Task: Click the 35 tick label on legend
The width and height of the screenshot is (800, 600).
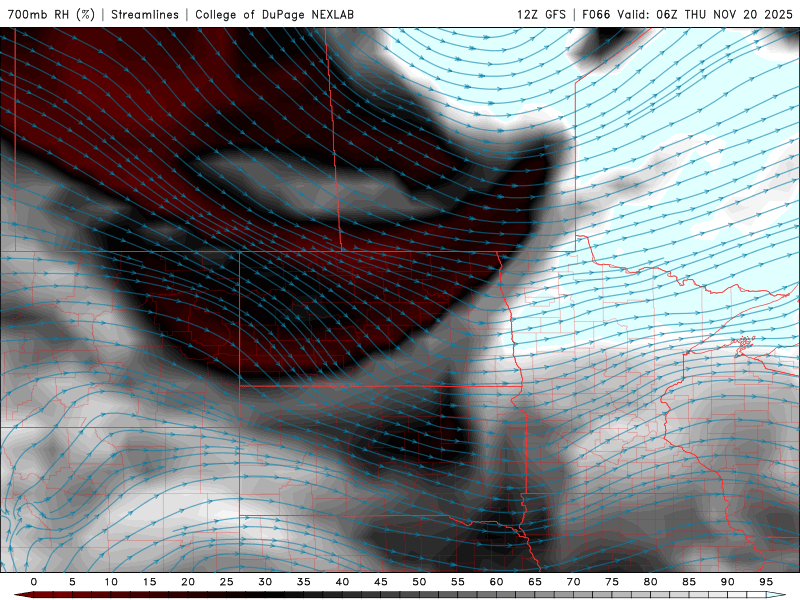Action: (x=304, y=582)
